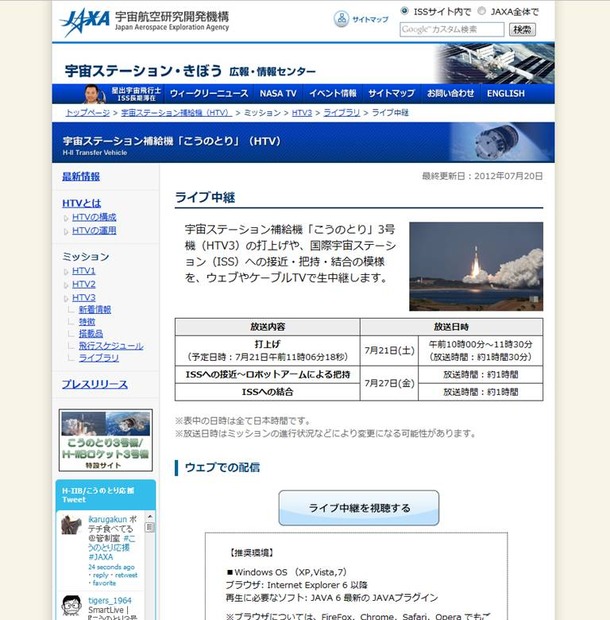Click the ISS photo in the header

[494, 63]
